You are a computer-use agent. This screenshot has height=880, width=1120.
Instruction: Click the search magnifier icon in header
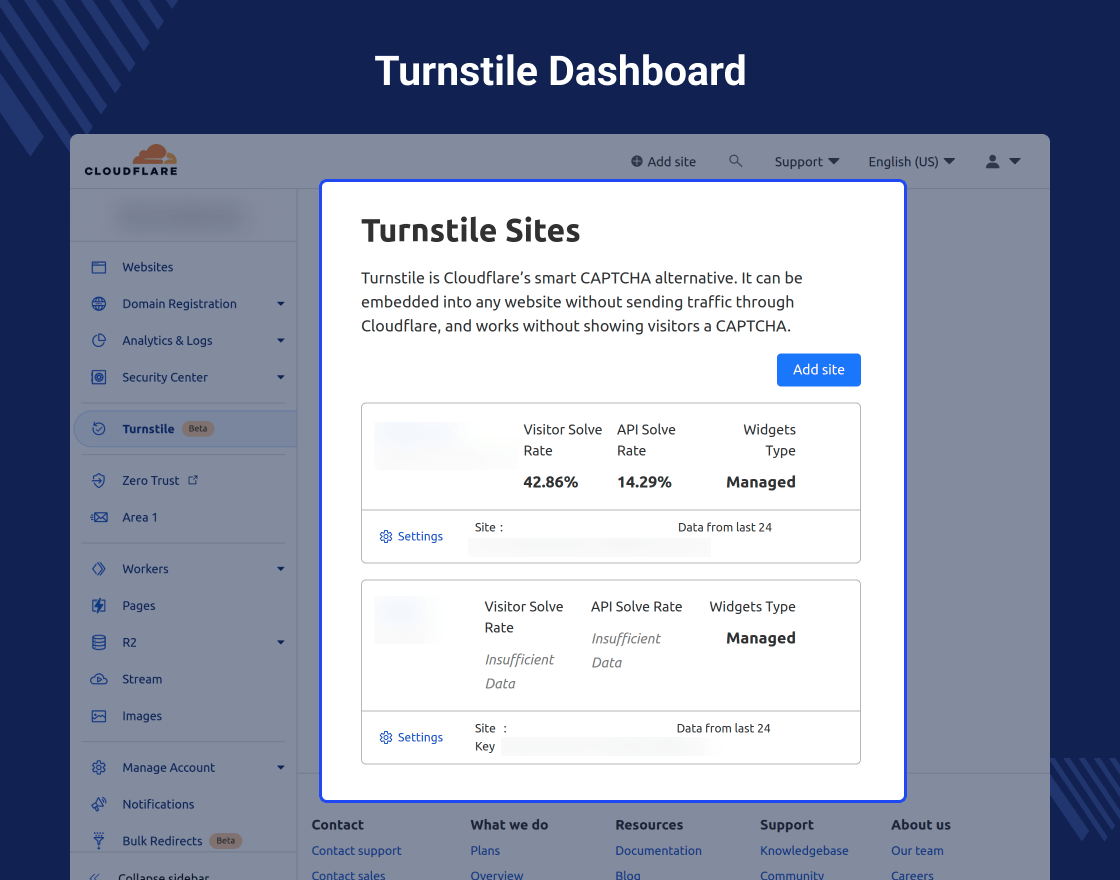coord(735,161)
